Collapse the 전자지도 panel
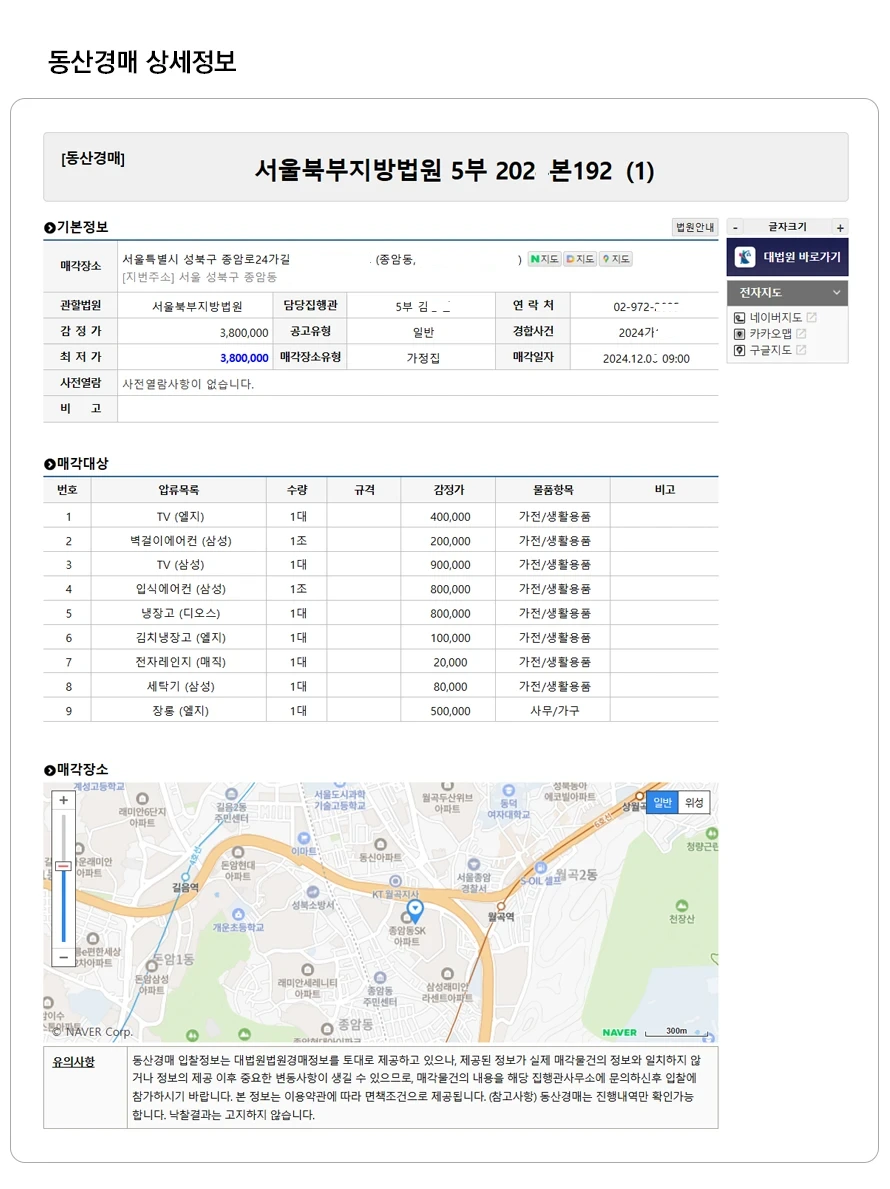The height and width of the screenshot is (1189, 890). 836,293
